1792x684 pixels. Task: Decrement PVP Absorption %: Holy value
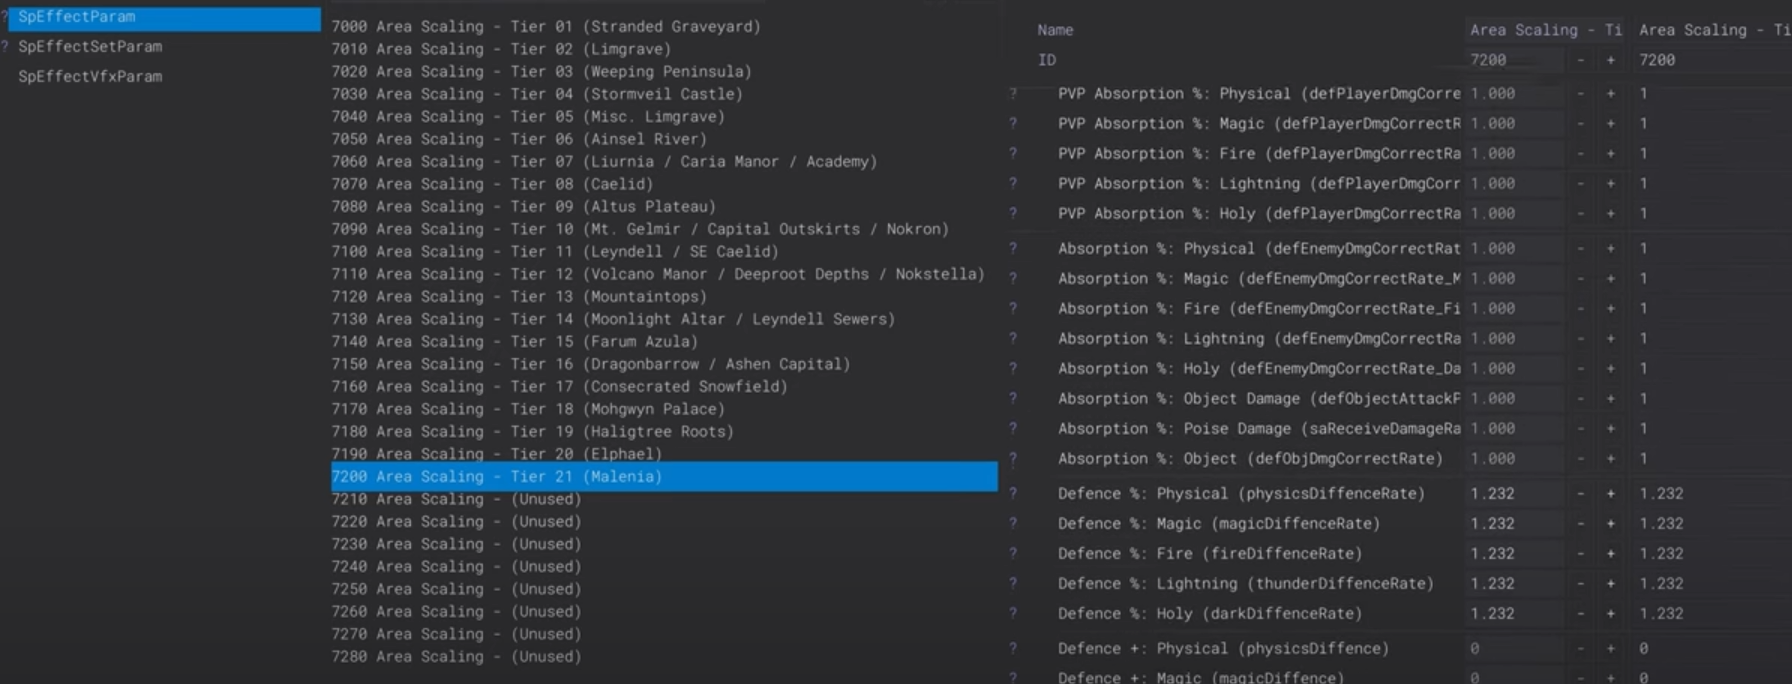[x=1580, y=214]
